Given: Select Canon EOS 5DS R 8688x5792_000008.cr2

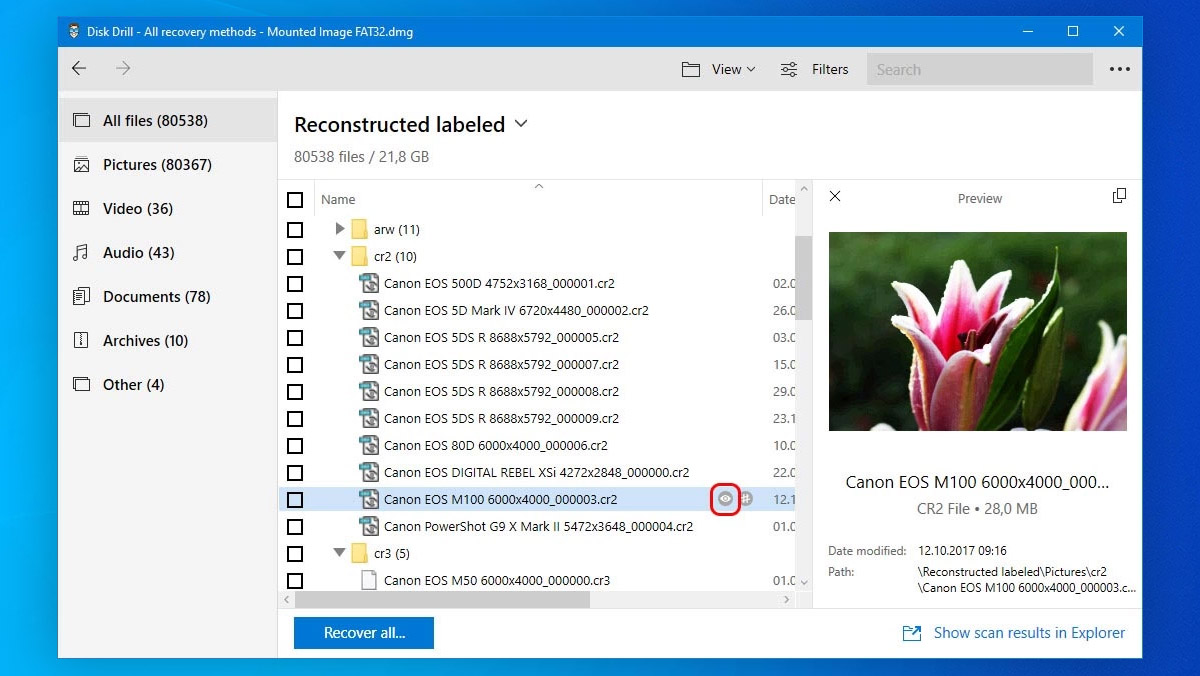Looking at the screenshot, I should pyautogui.click(x=501, y=392).
